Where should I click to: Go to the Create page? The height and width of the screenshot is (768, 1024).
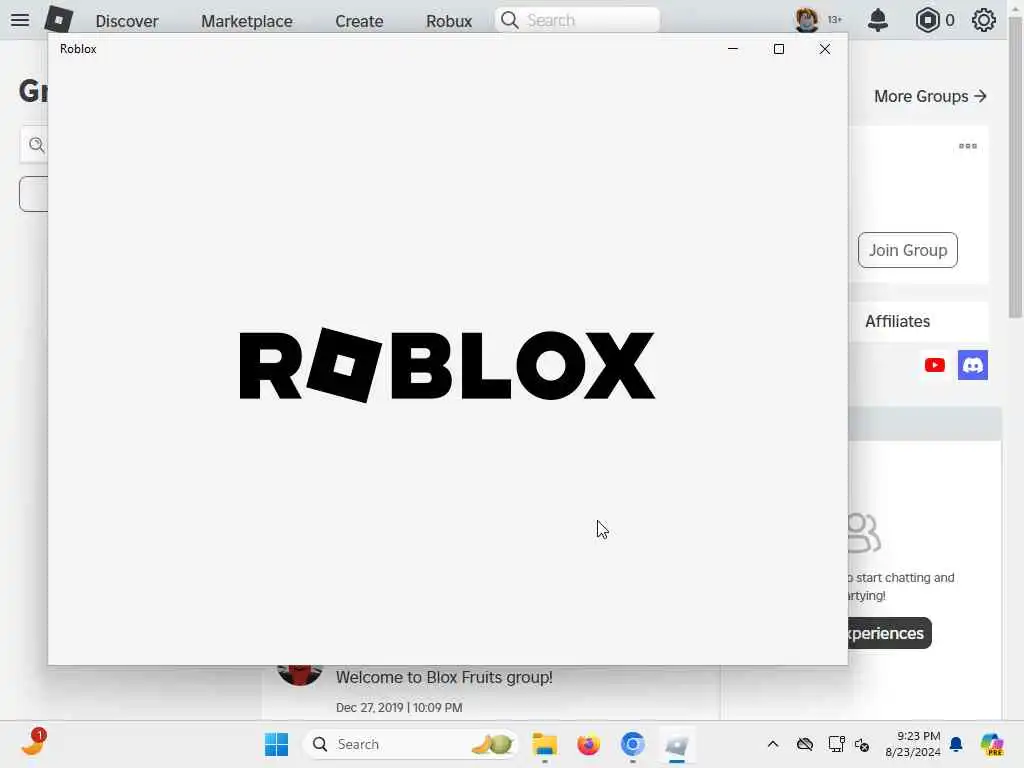tap(359, 21)
